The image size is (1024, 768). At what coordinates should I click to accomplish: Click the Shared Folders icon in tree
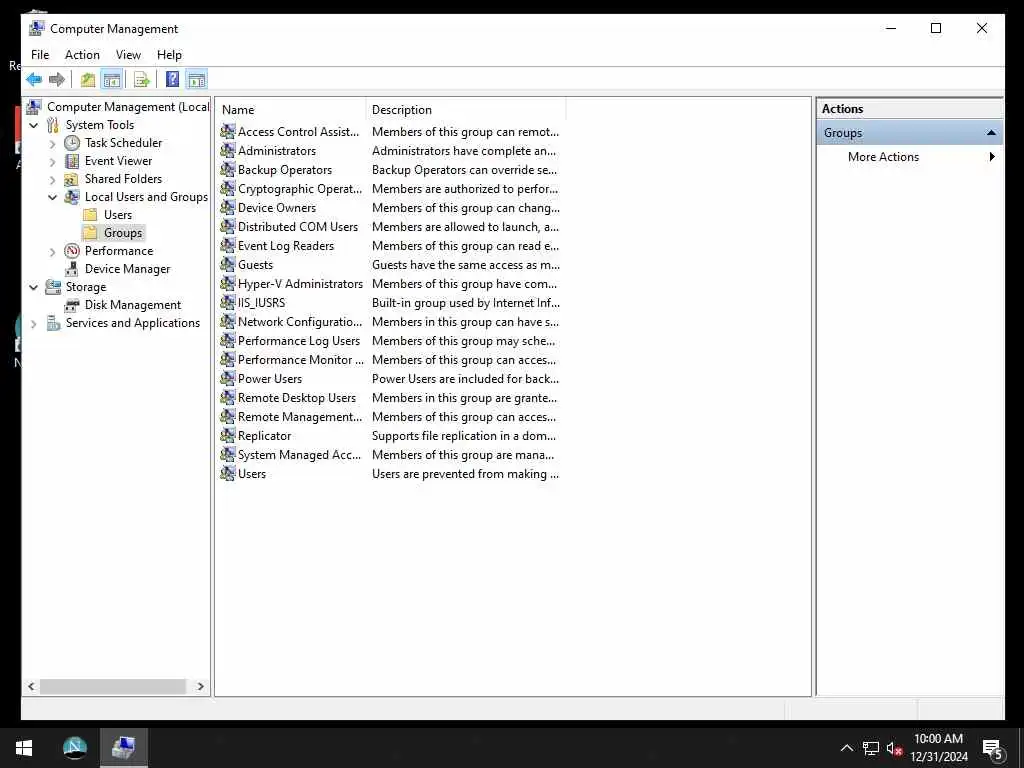click(x=72, y=179)
